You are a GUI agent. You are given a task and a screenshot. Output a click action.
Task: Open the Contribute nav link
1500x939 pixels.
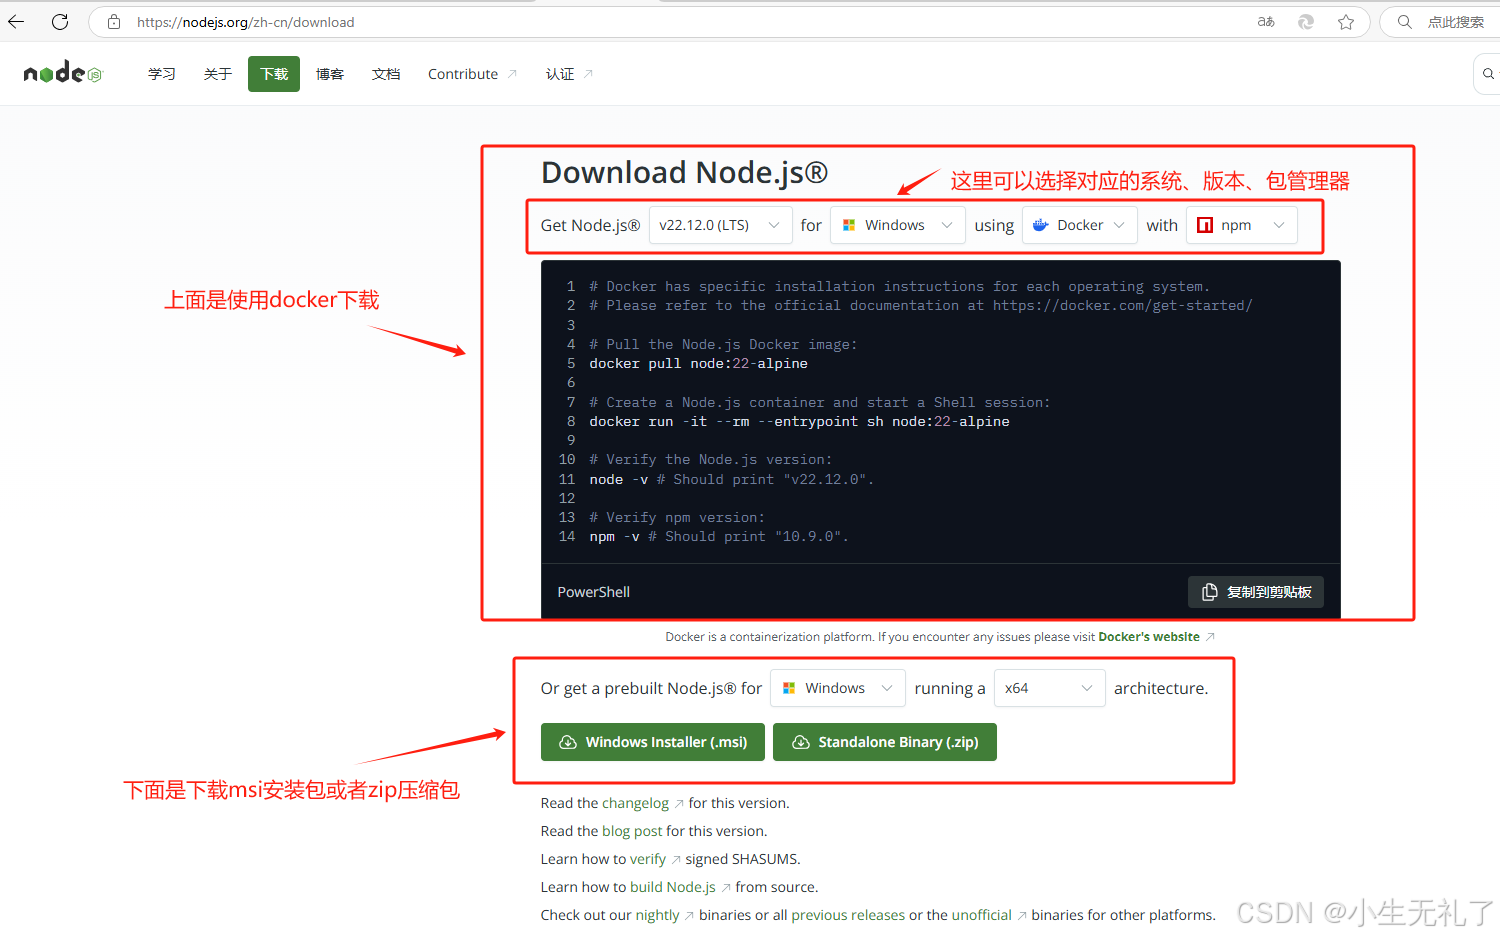(472, 74)
